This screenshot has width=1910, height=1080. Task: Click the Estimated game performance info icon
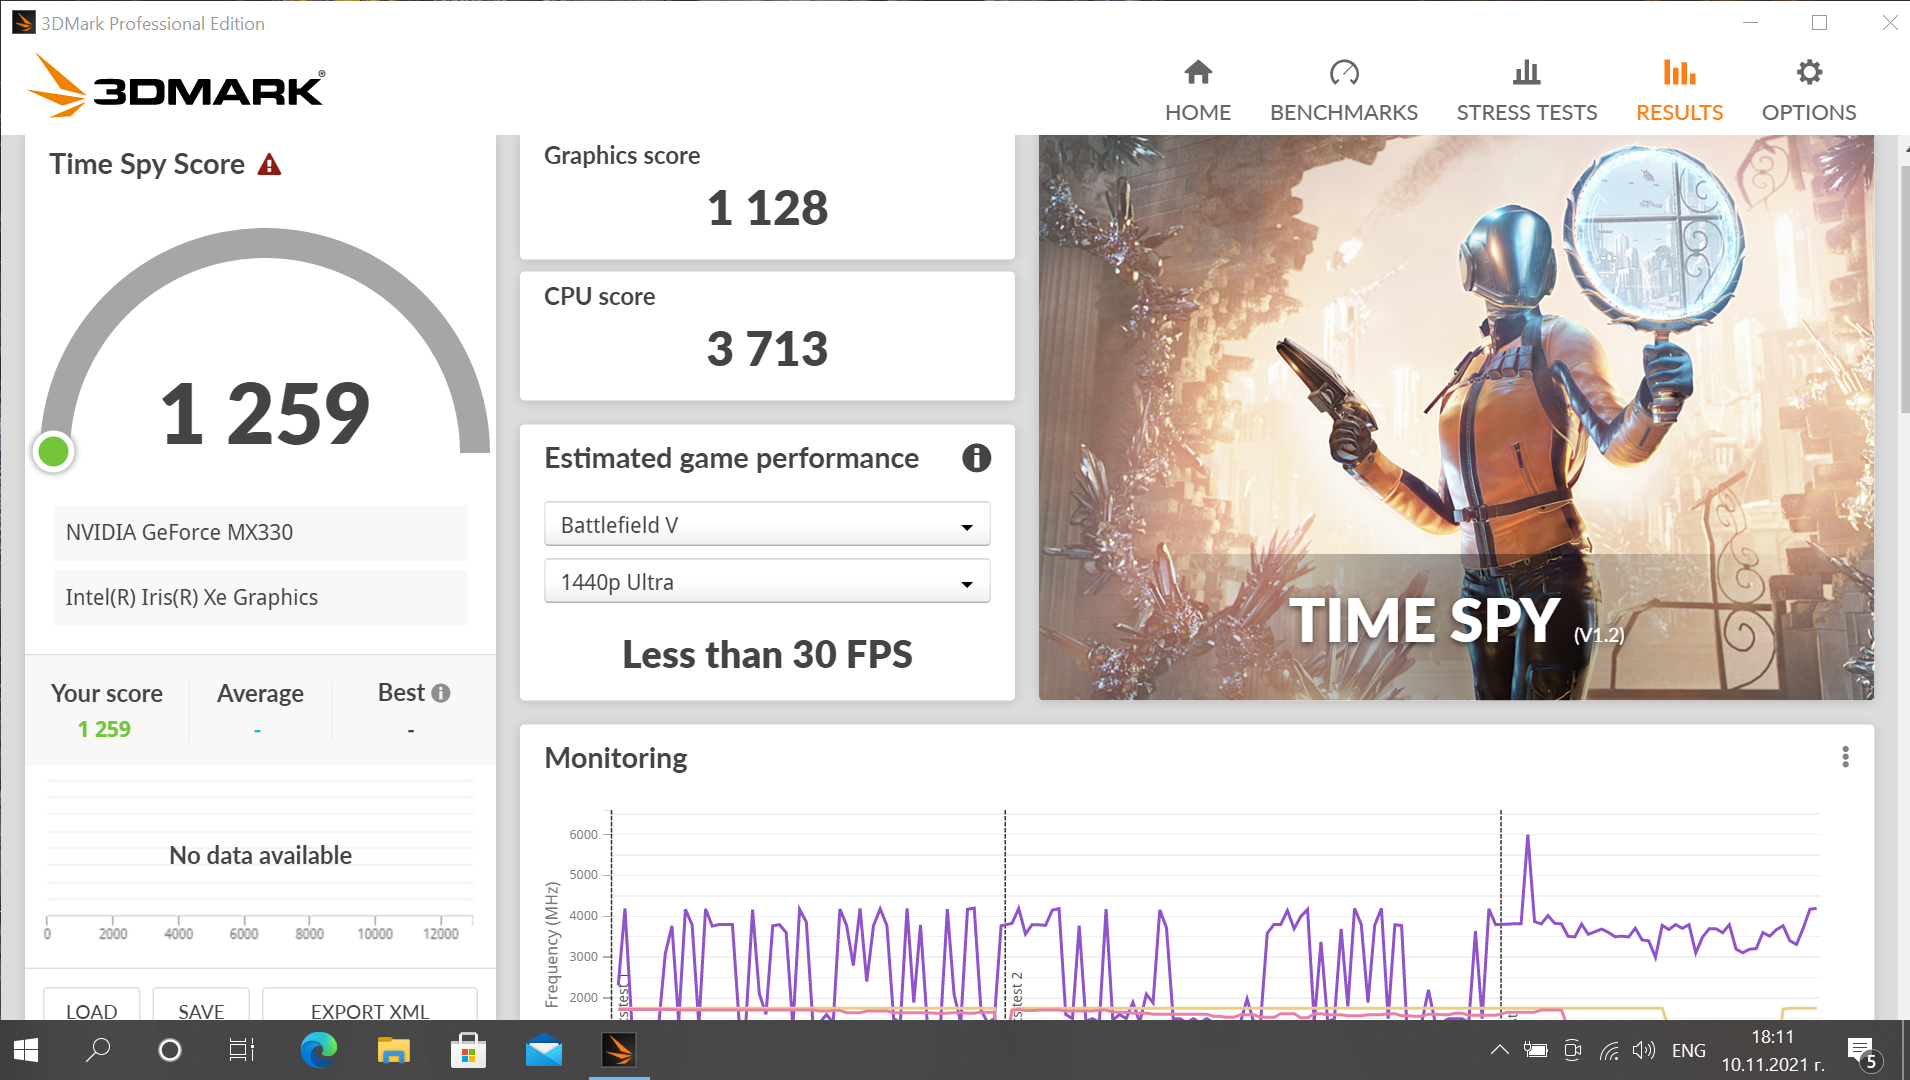click(976, 458)
